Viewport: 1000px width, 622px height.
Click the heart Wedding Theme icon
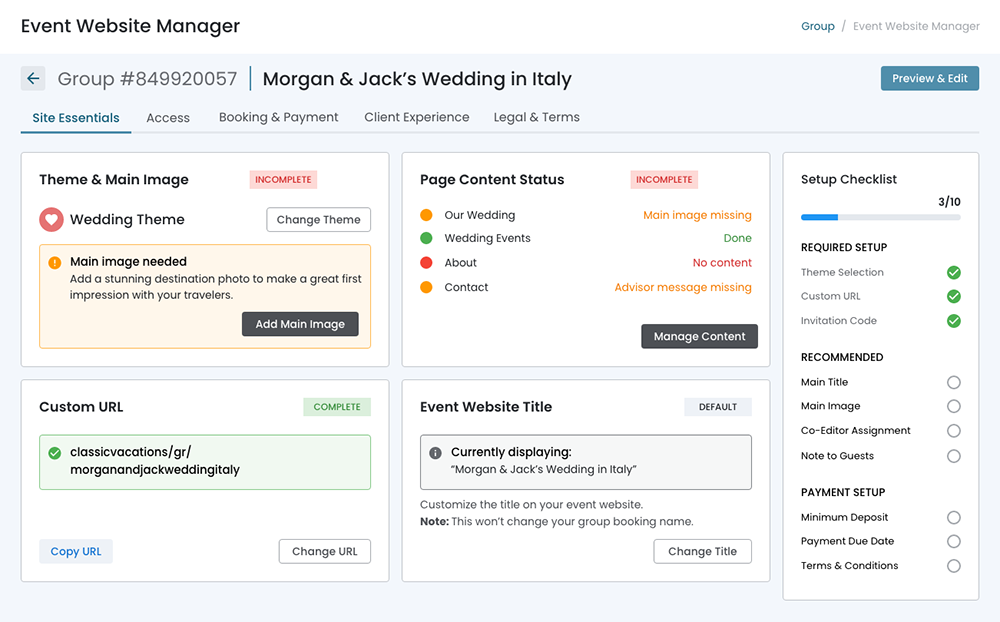pos(51,219)
